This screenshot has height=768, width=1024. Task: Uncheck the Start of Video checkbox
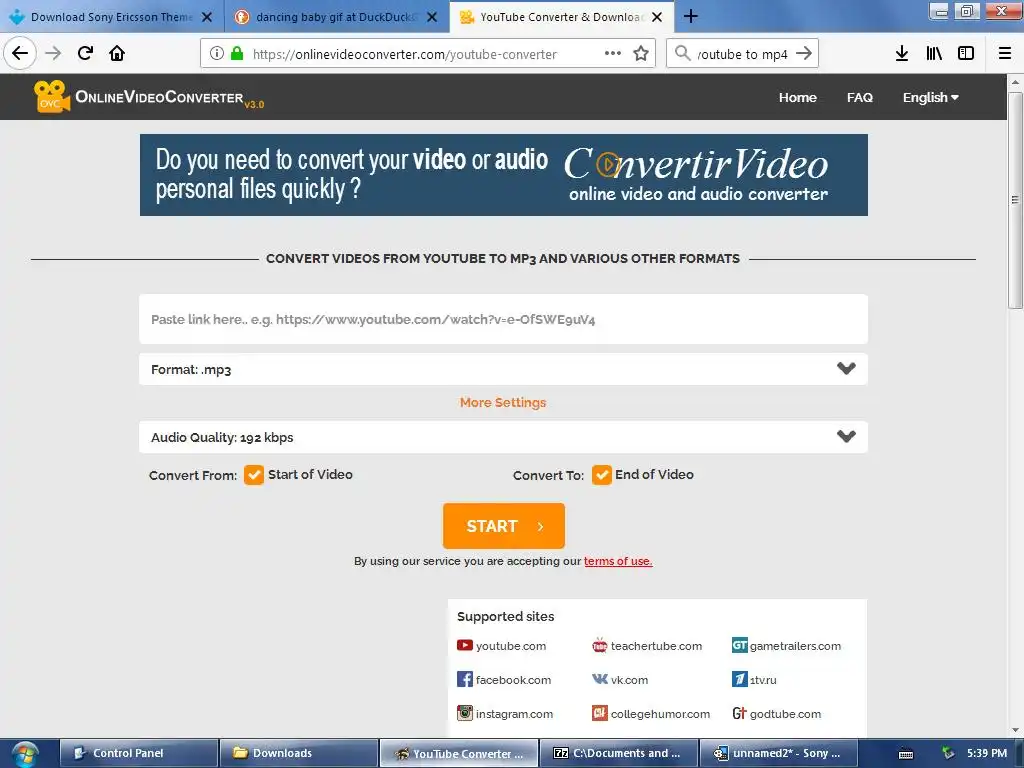pyautogui.click(x=253, y=475)
